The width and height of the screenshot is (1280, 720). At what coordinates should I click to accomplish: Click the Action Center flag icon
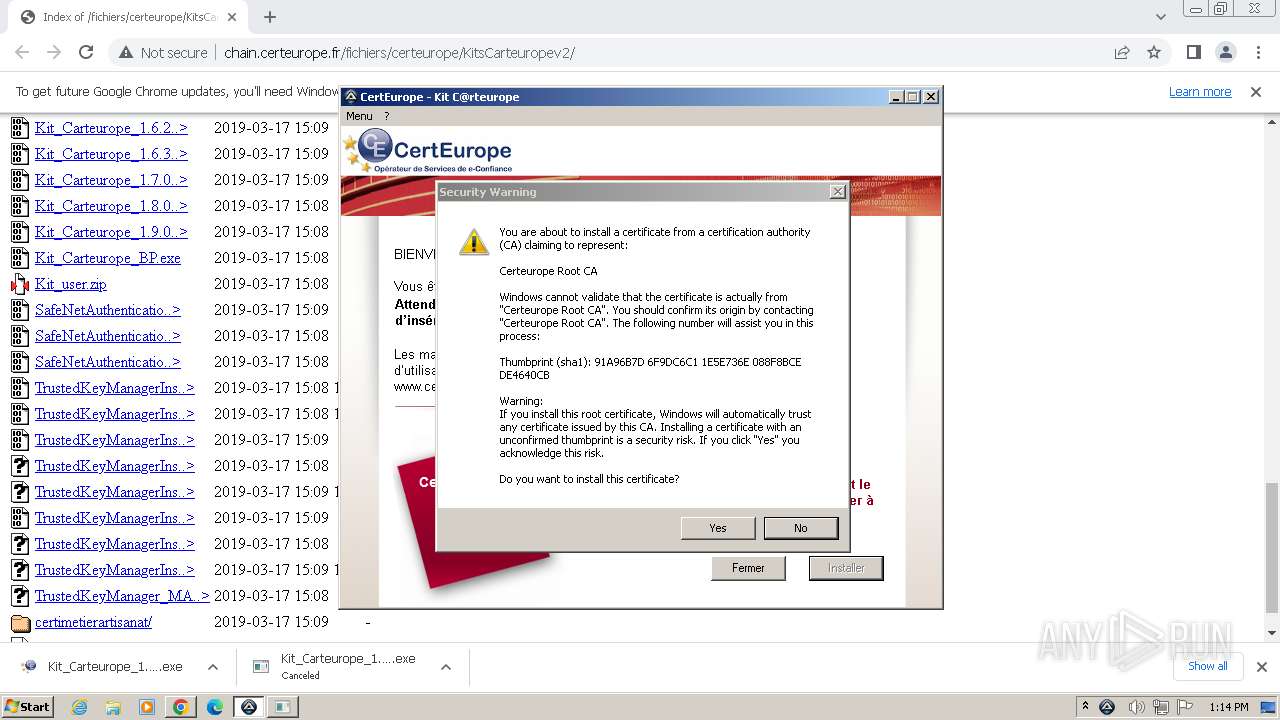click(x=1185, y=707)
